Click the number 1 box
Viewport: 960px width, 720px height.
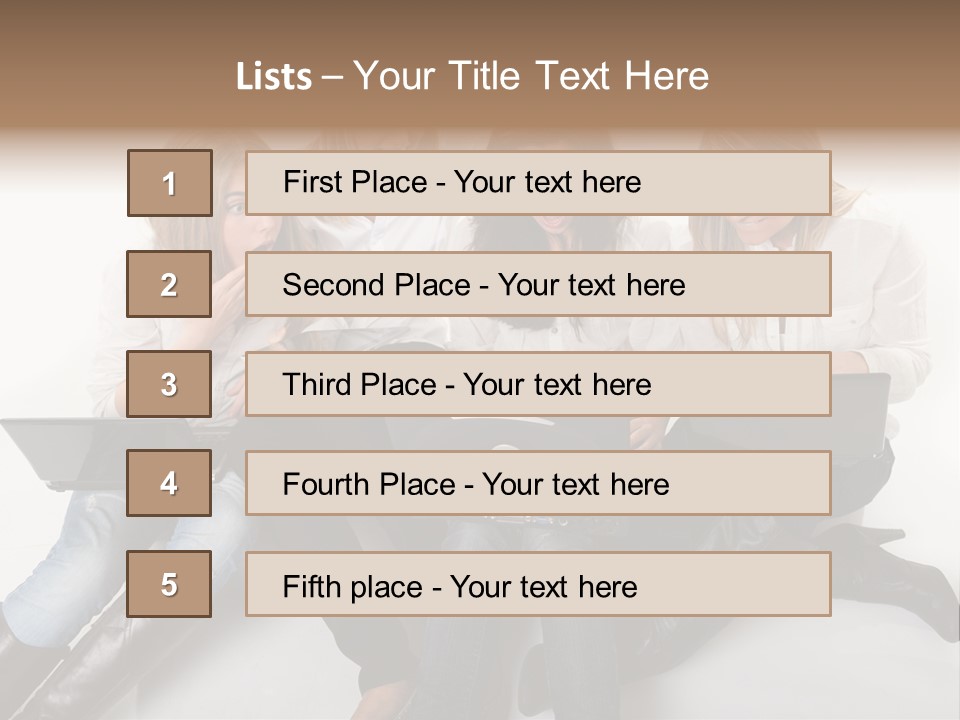click(169, 183)
